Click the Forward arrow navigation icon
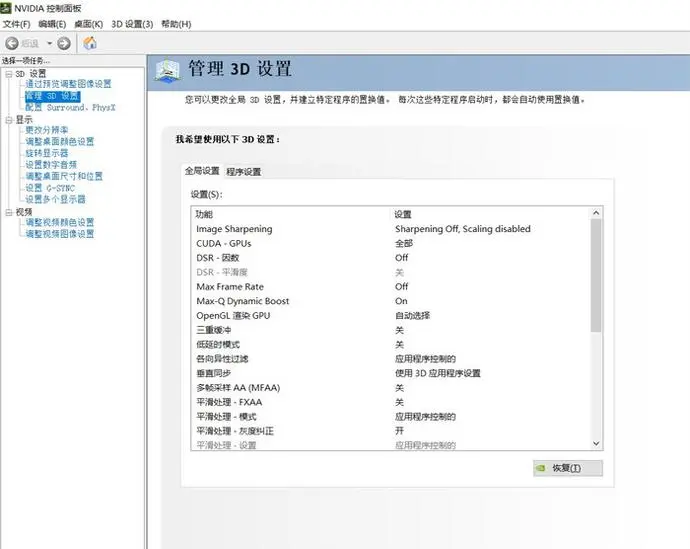Screen dimensions: 690x549 [64, 43]
